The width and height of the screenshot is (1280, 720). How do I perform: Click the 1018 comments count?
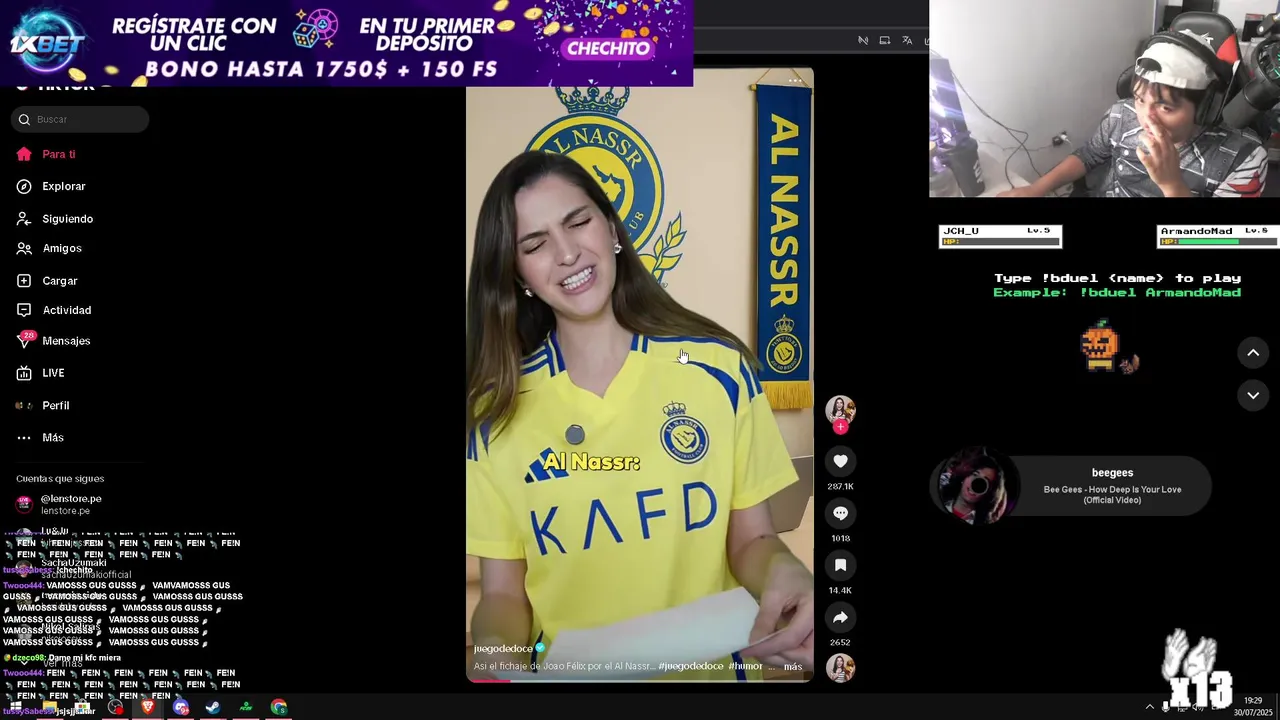840,539
